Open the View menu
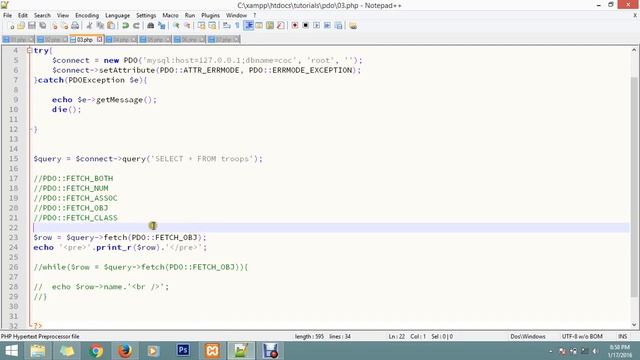Viewport: 640px width, 360px height. pos(63,16)
